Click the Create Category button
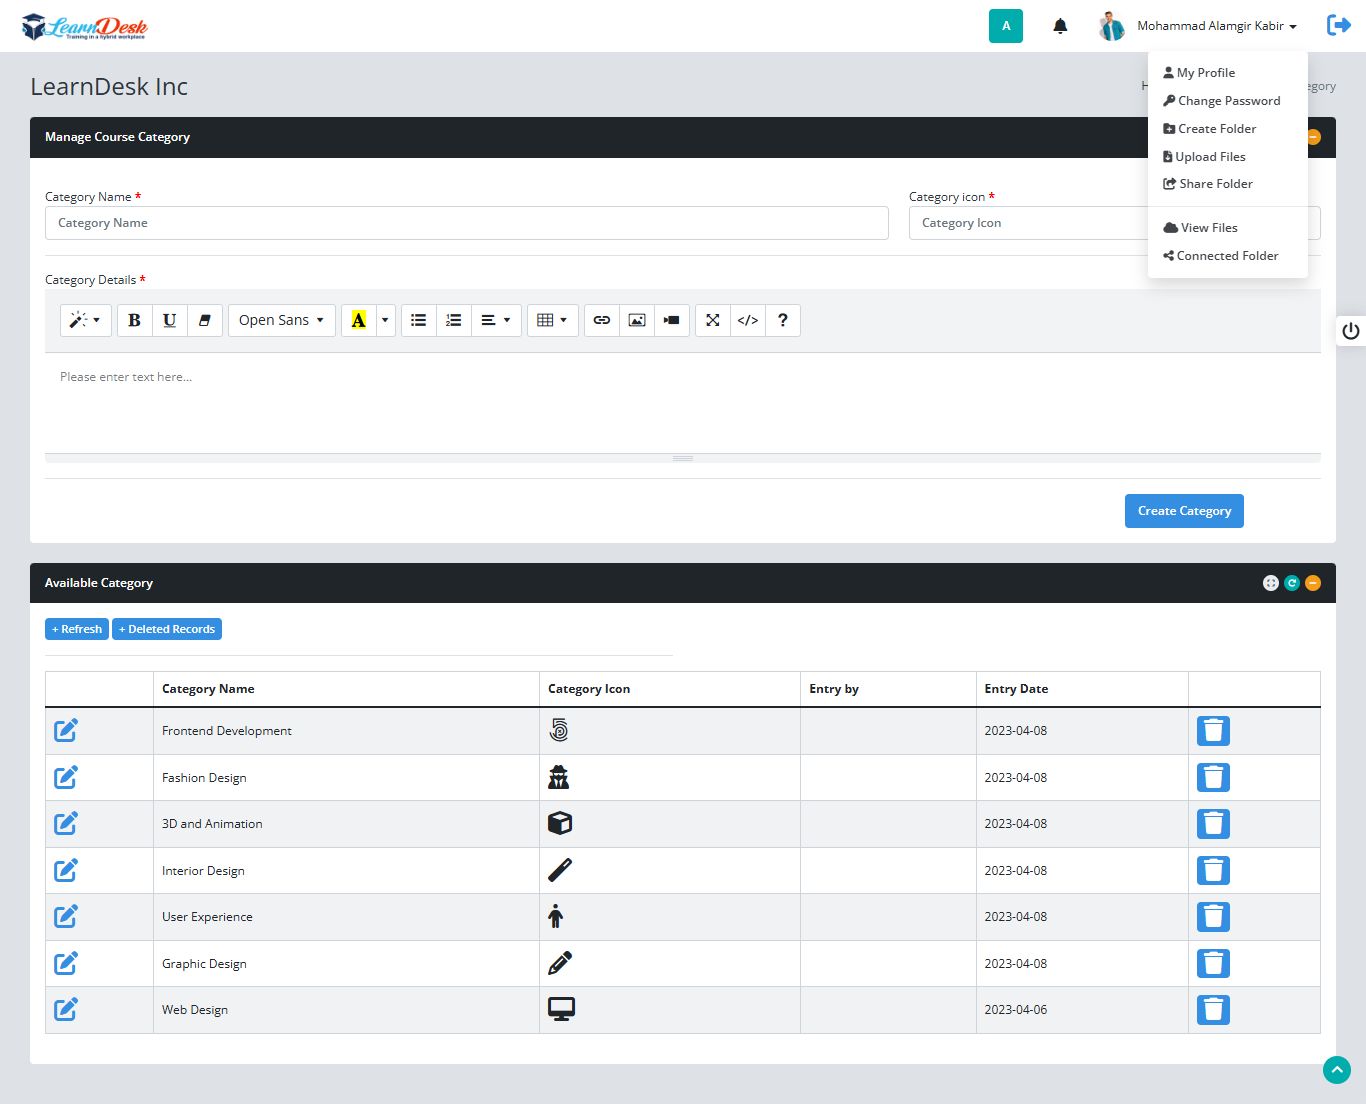Viewport: 1366px width, 1104px height. 1184,511
